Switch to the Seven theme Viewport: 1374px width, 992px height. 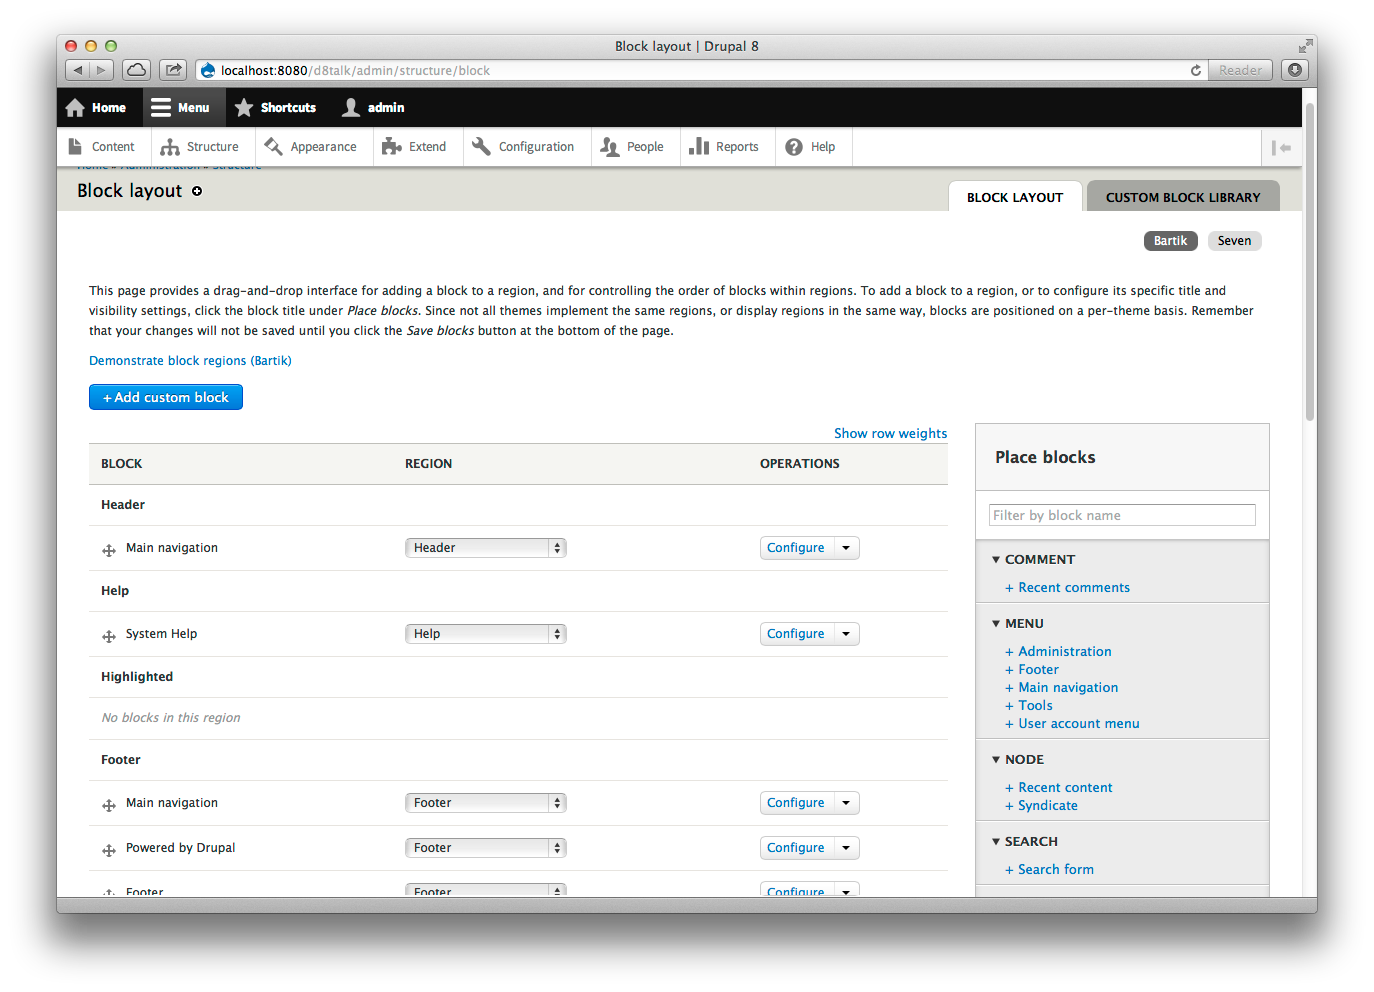pos(1234,241)
